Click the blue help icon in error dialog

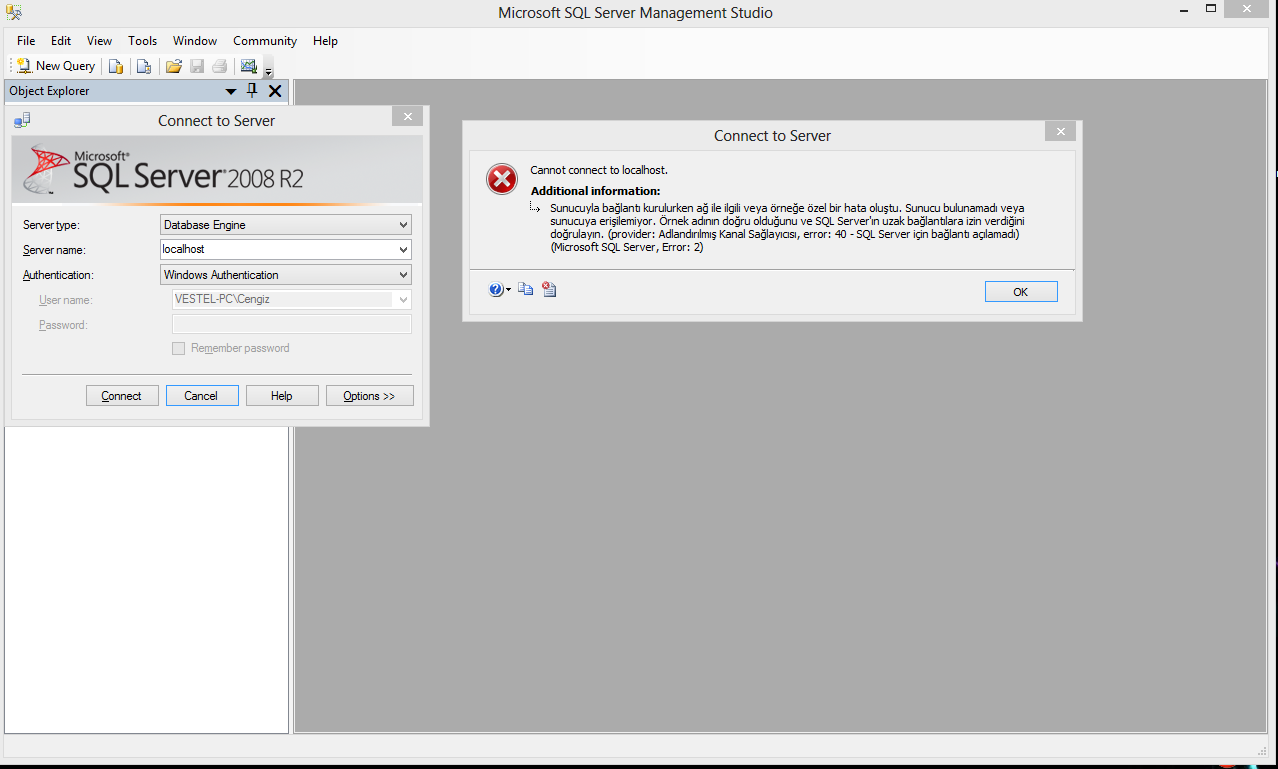pyautogui.click(x=496, y=290)
